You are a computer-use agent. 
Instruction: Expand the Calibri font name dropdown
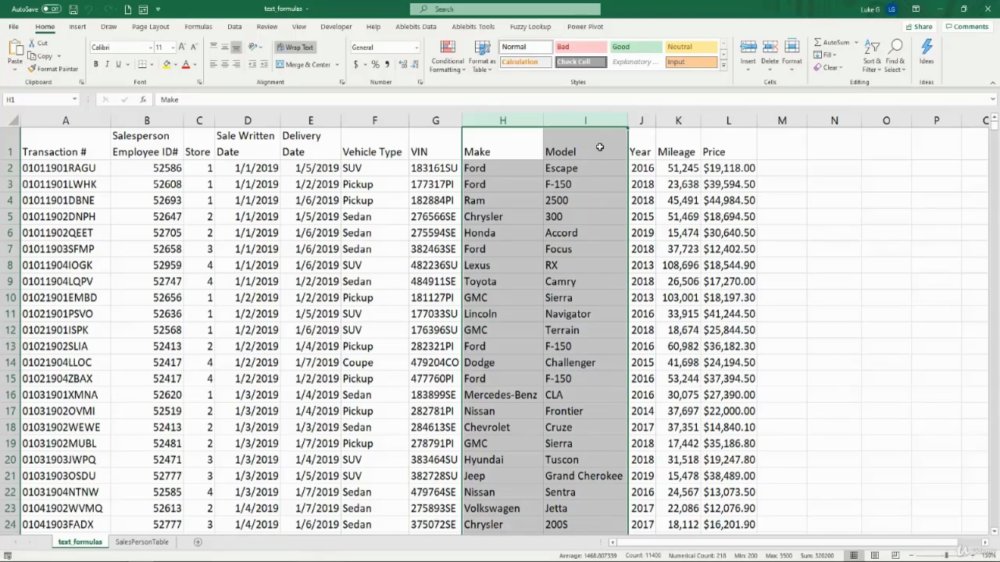pos(151,47)
